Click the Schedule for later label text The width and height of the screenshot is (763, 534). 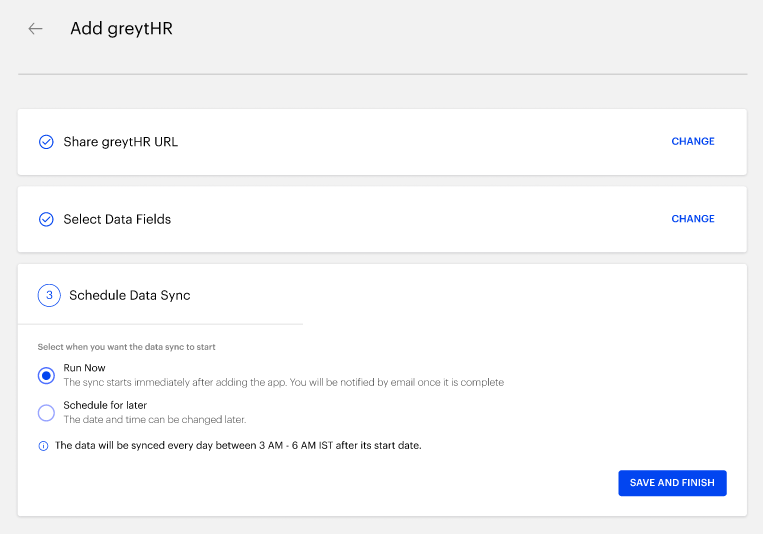coord(105,405)
